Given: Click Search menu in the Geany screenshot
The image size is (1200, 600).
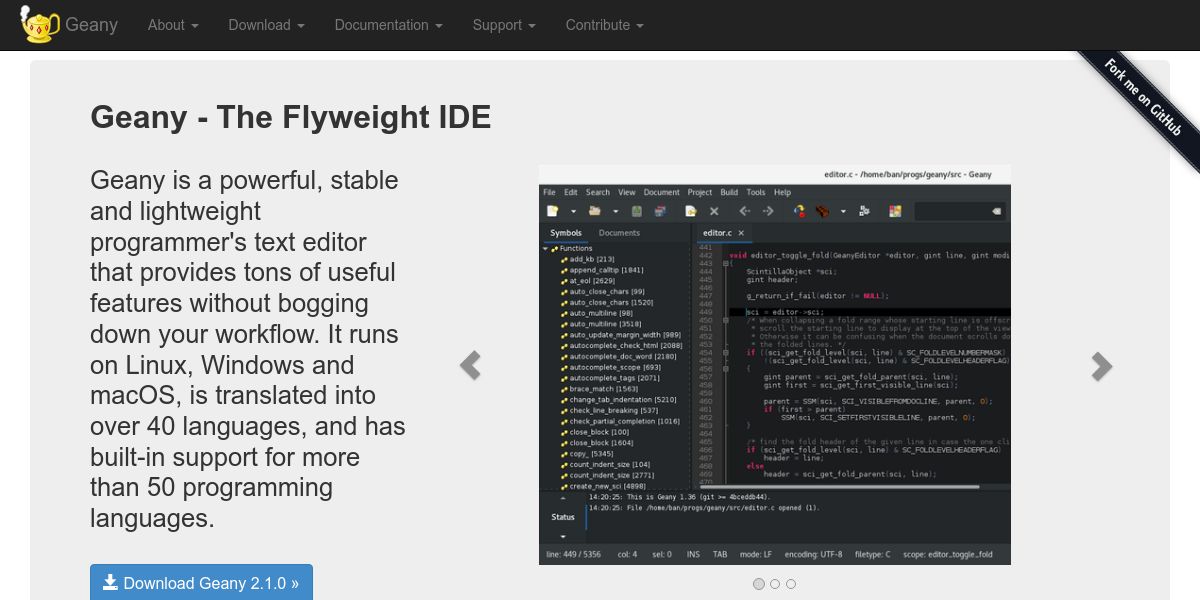Looking at the screenshot, I should (598, 192).
